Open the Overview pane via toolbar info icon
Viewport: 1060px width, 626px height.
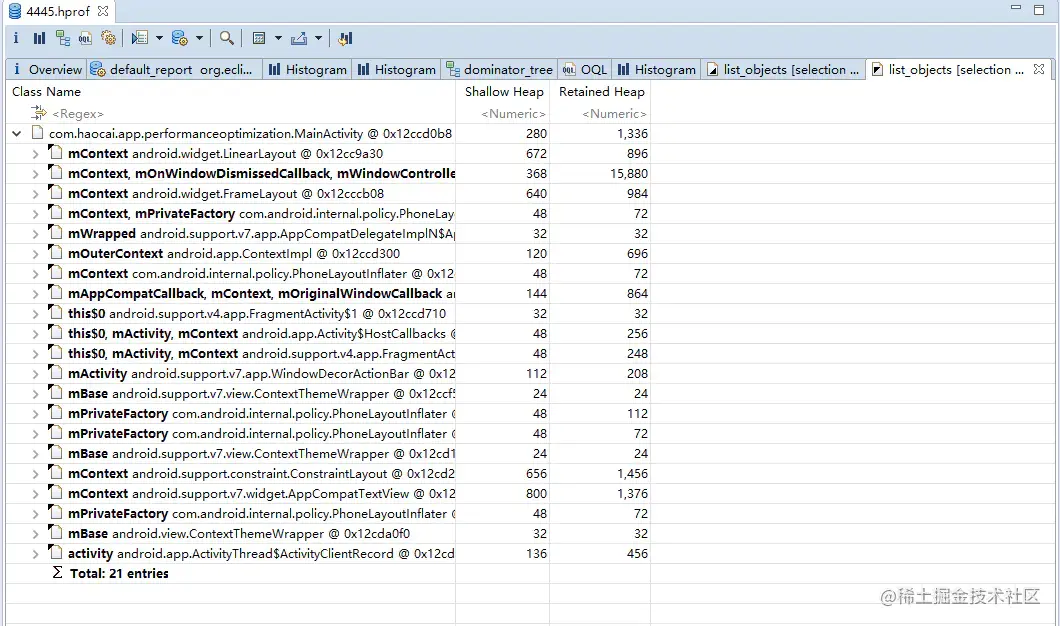(16, 39)
